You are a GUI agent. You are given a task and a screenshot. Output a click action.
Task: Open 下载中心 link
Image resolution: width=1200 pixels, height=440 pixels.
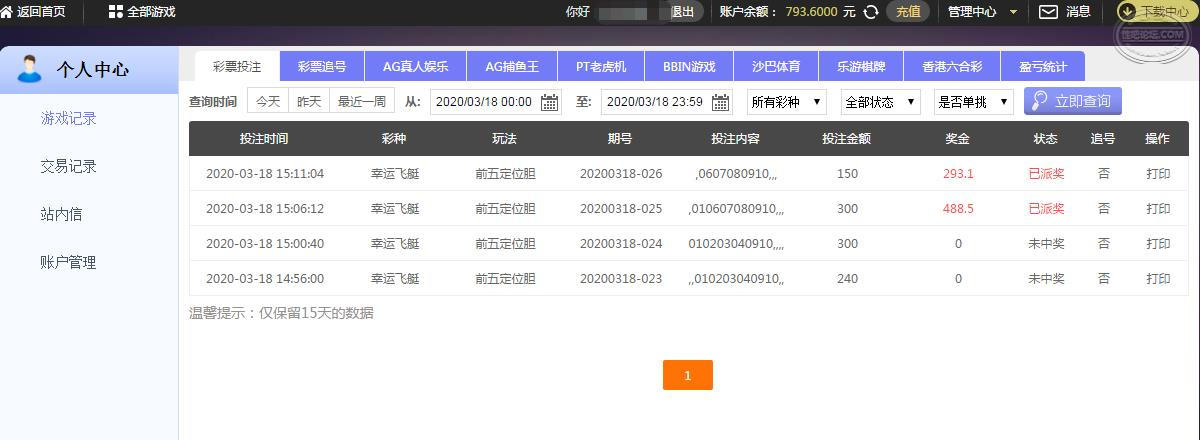point(1165,12)
